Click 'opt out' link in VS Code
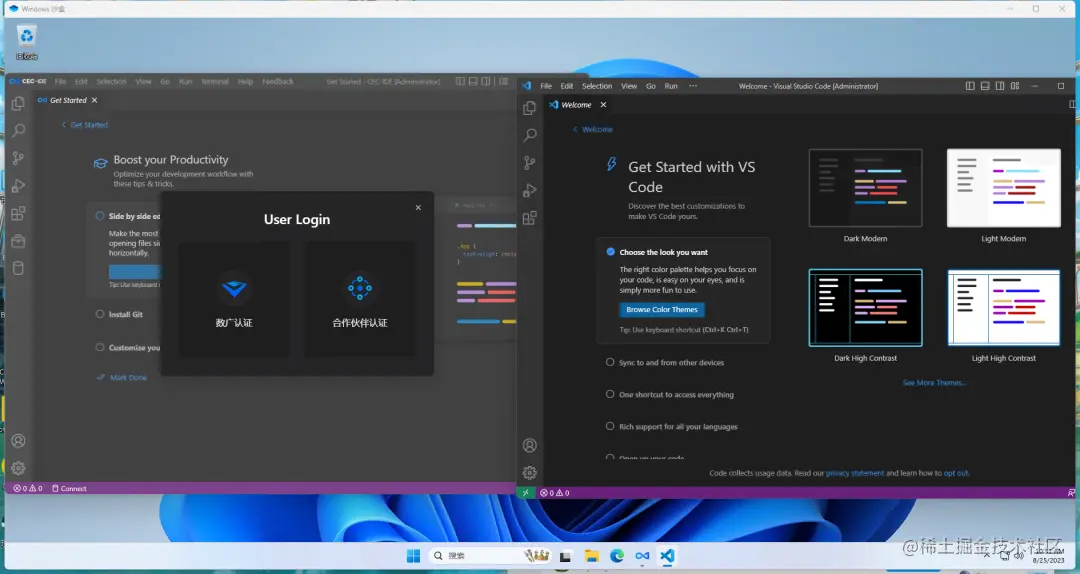The width and height of the screenshot is (1080, 574). point(955,473)
